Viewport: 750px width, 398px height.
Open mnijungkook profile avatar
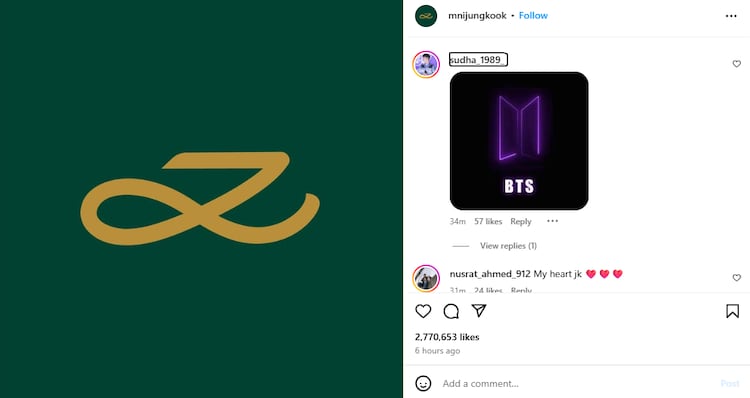click(x=426, y=16)
